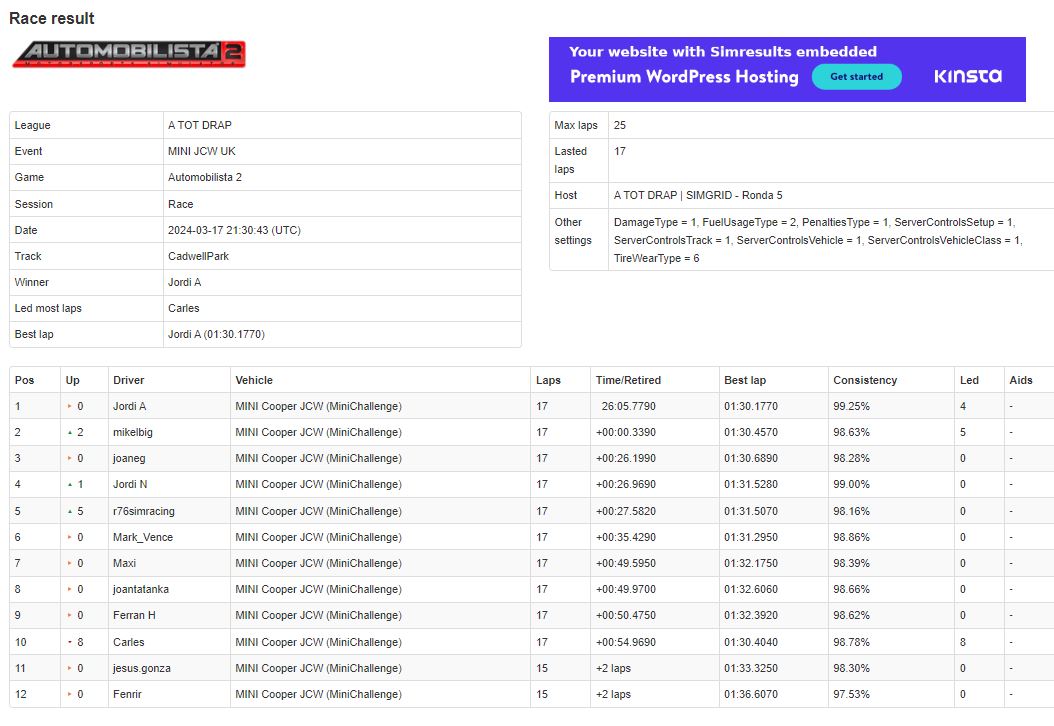
Task: Click the Get started button in the Kinsta ad
Action: click(x=856, y=77)
